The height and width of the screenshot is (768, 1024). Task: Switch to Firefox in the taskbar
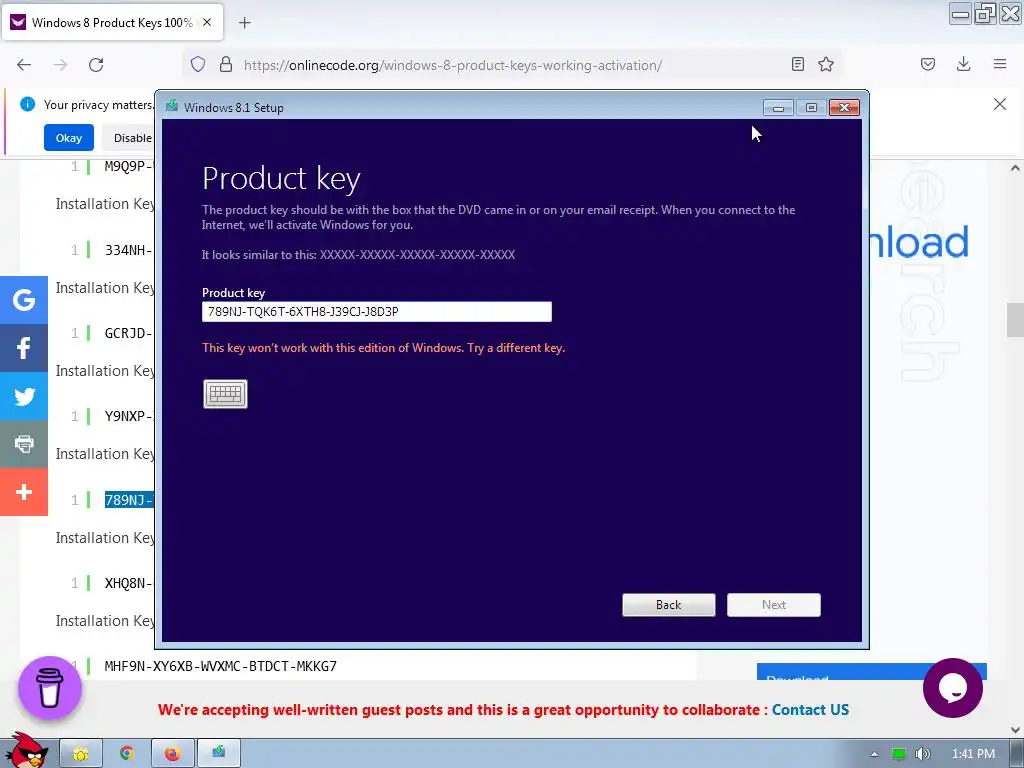click(172, 754)
